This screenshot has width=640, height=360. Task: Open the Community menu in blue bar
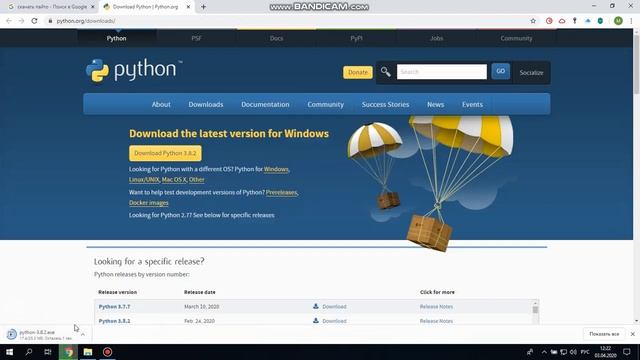326,104
